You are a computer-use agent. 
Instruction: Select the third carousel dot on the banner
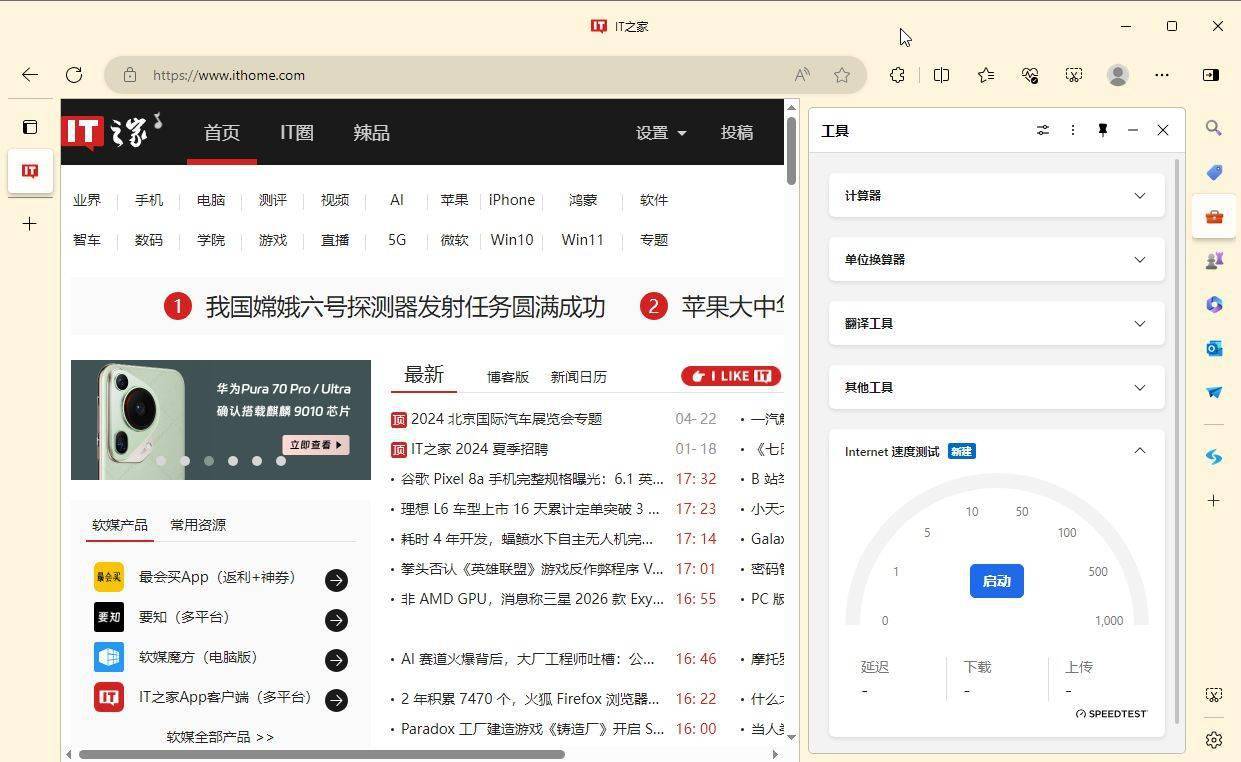click(209, 461)
